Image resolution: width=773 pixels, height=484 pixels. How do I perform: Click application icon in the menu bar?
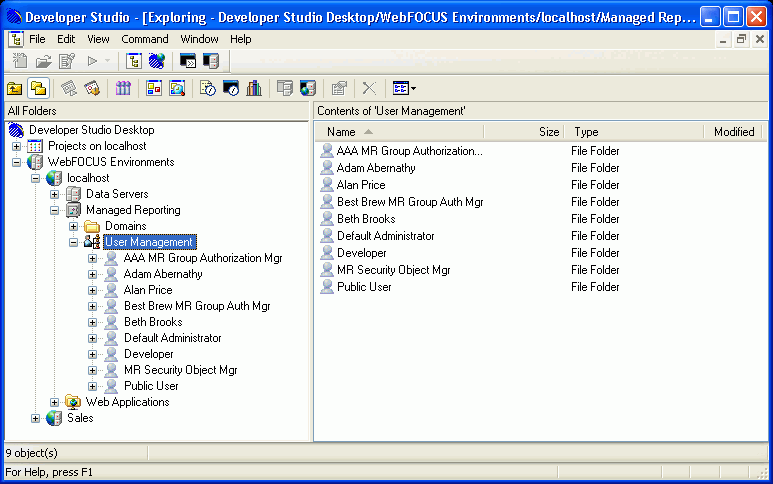[16, 39]
